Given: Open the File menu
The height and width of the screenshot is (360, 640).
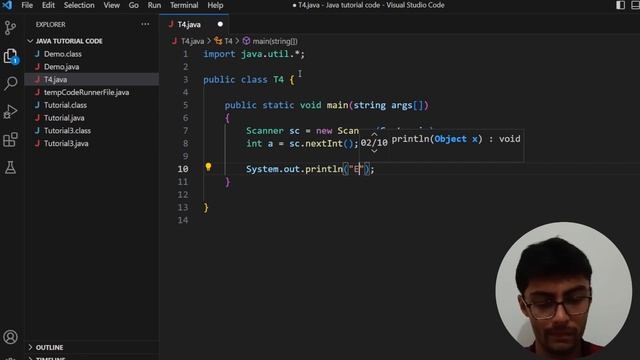Looking at the screenshot, I should (x=27, y=5).
